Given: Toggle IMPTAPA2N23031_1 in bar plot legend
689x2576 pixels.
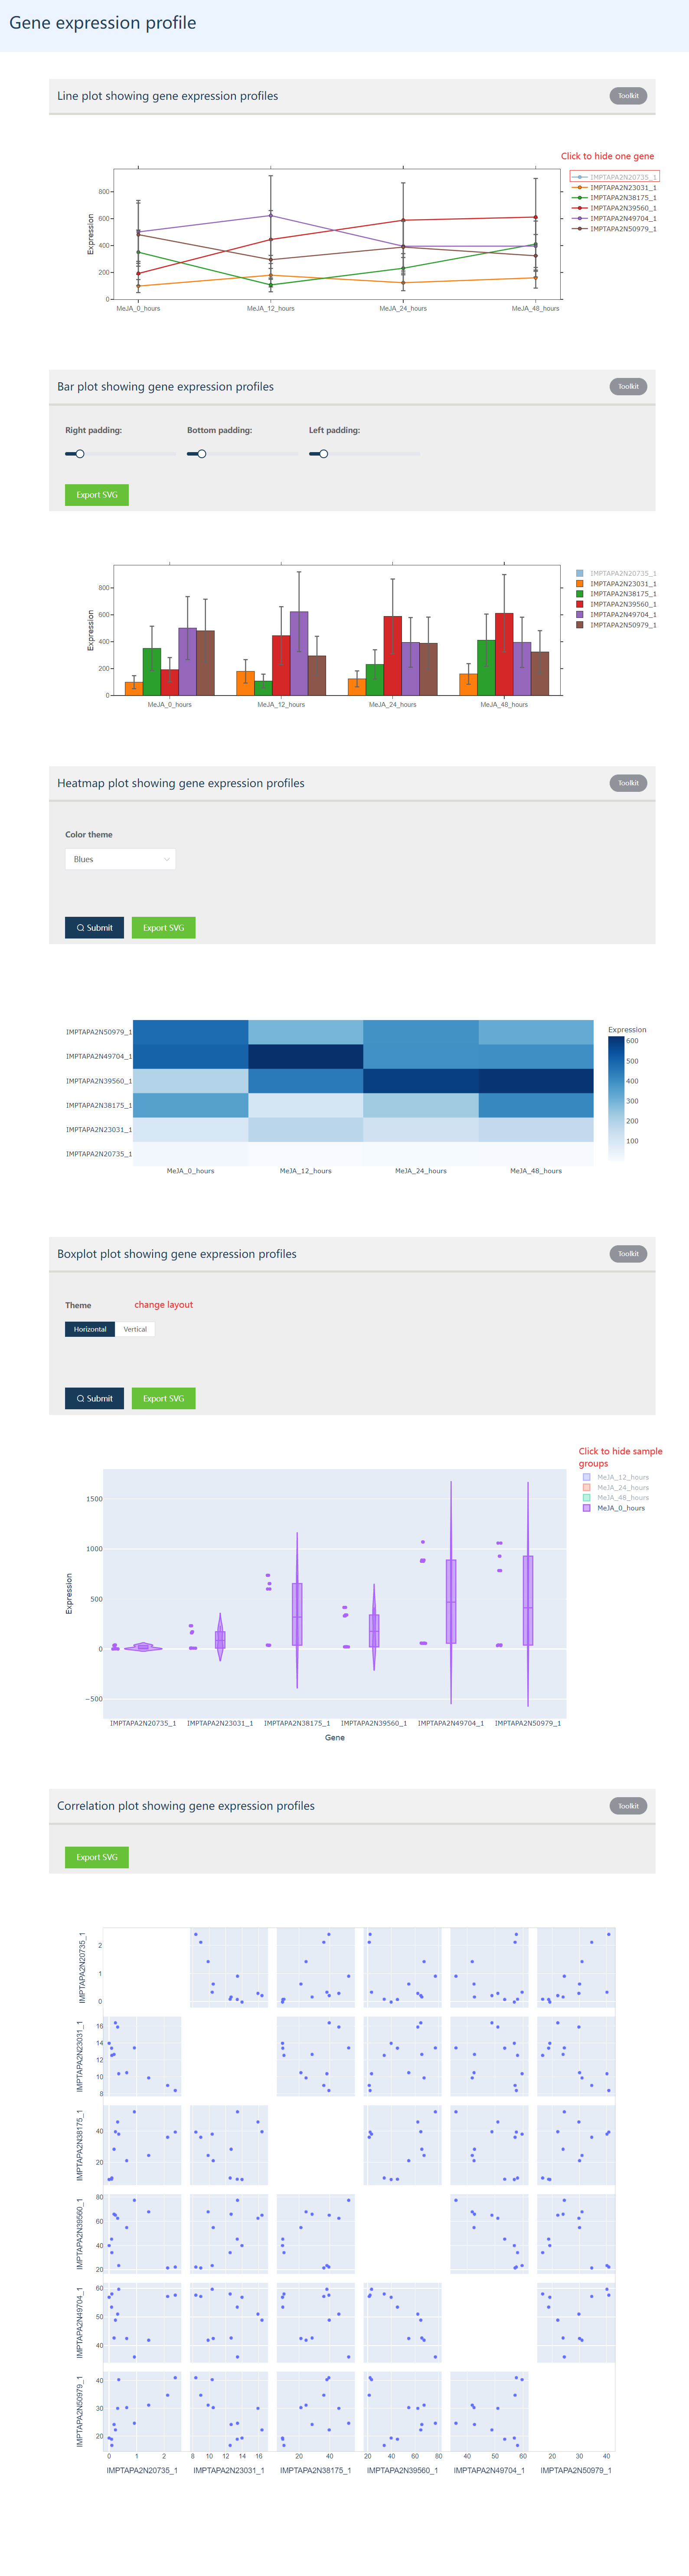Looking at the screenshot, I should (617, 584).
